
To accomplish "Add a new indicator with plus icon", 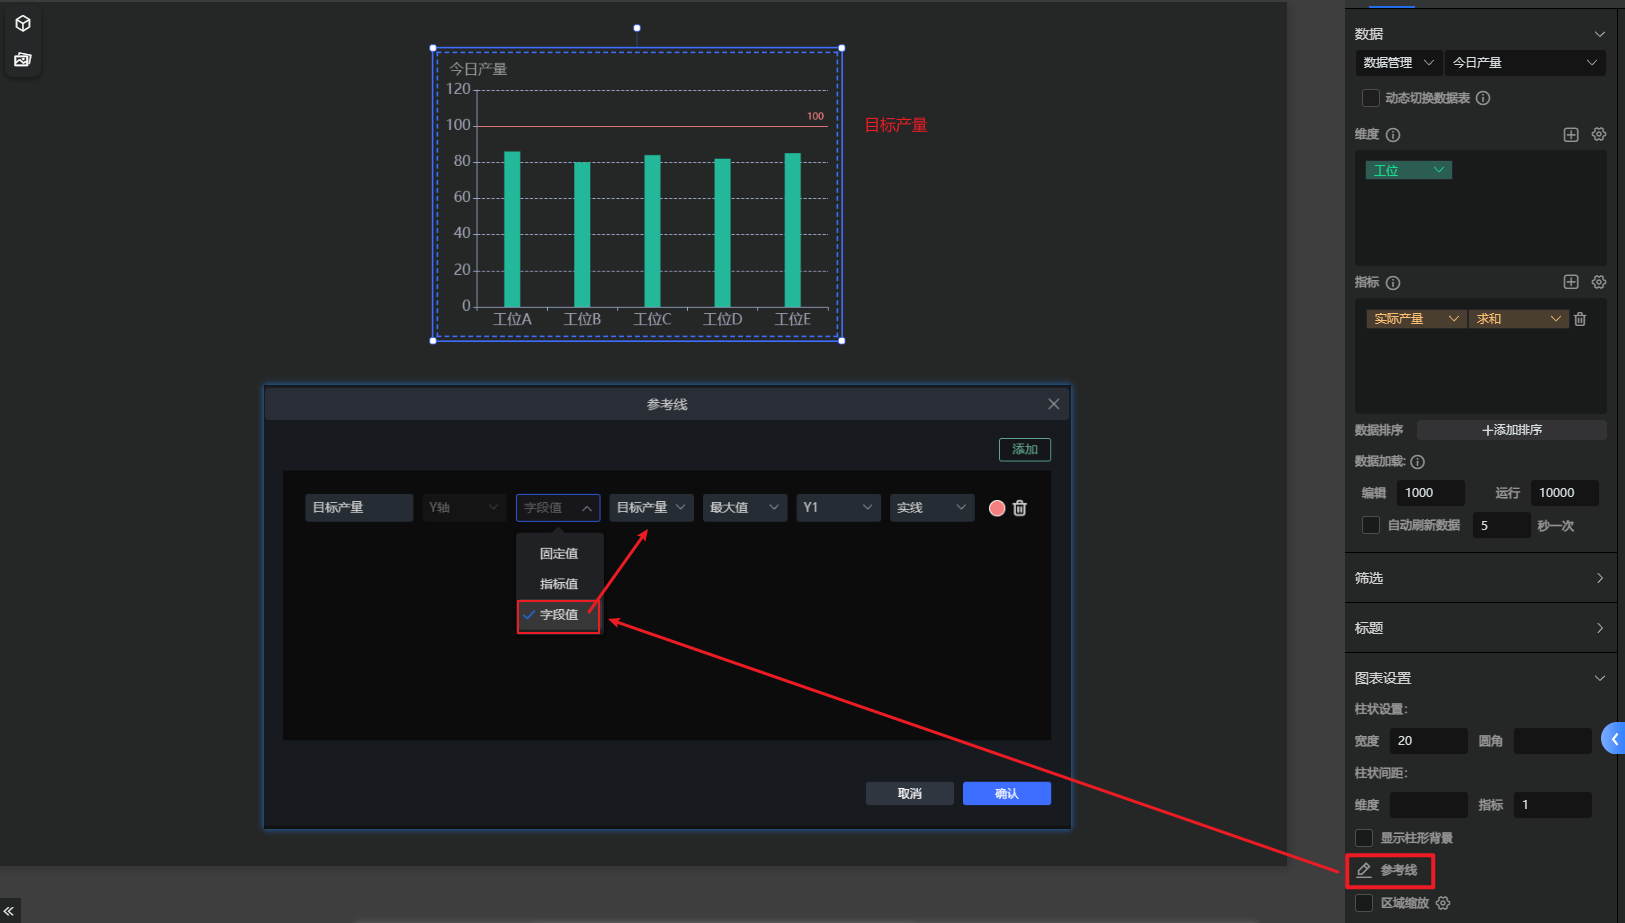I will coord(1571,282).
